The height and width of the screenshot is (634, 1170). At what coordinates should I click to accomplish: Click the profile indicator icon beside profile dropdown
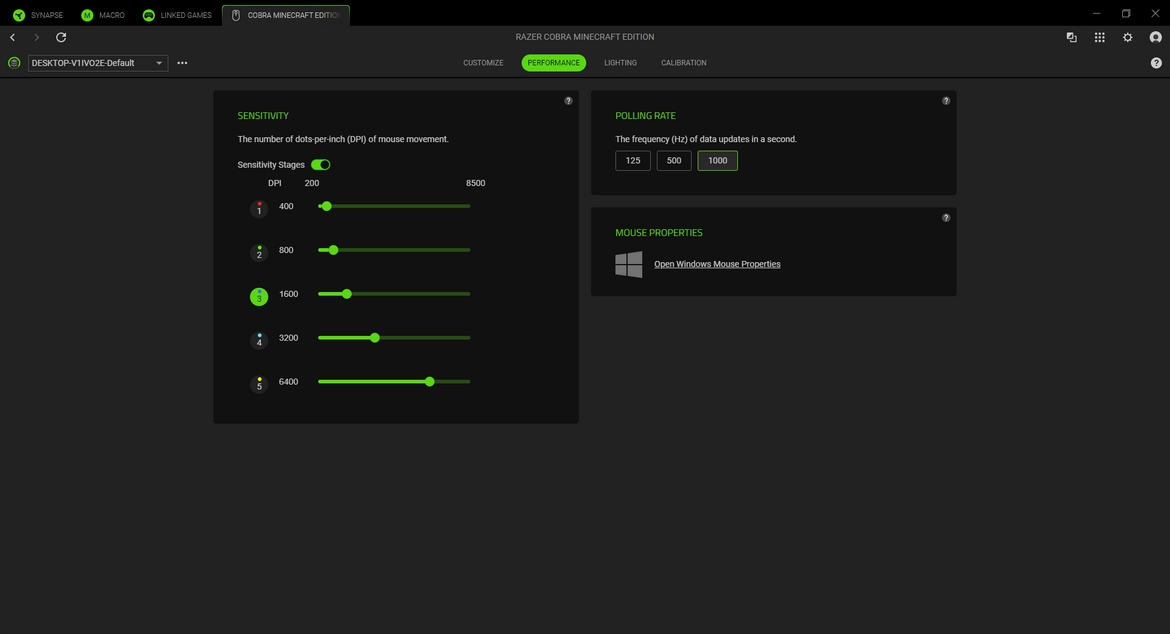(14, 63)
